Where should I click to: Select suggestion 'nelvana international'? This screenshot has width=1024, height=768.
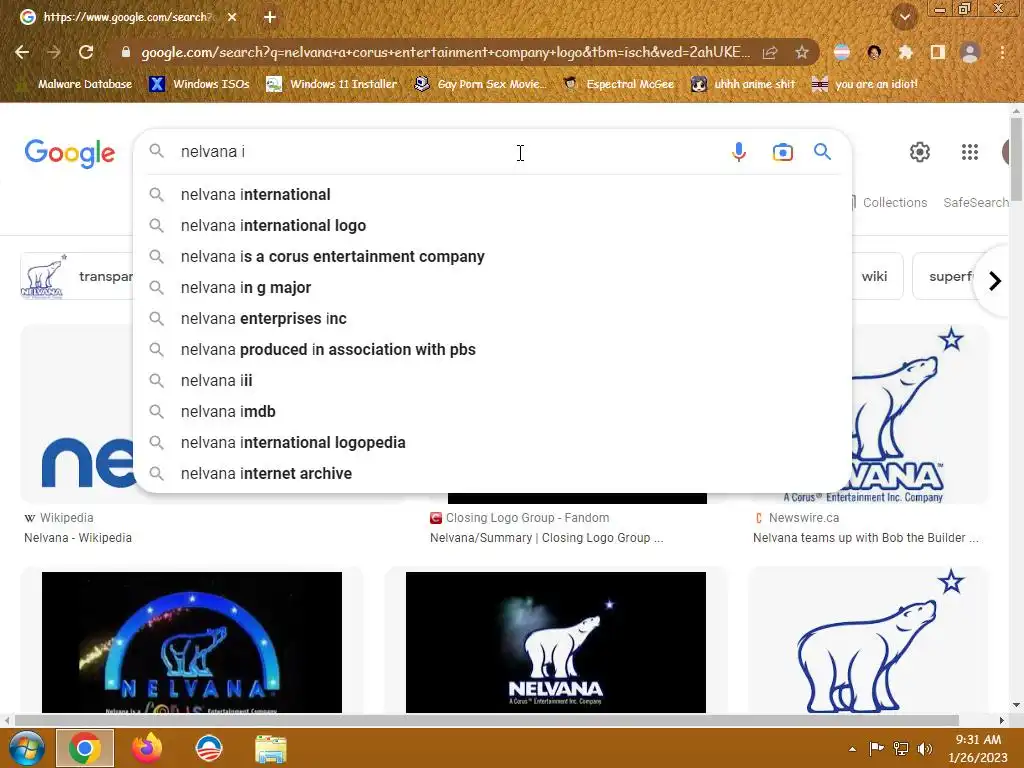tap(493, 195)
